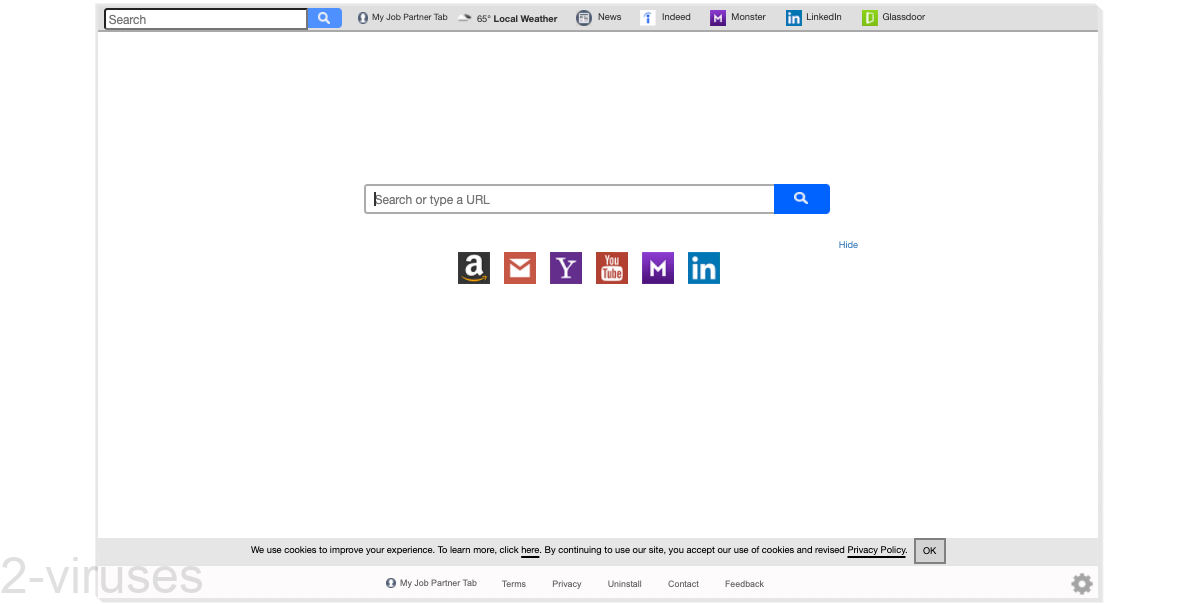Open the Privacy Policy link
This screenshot has width=1200, height=604.
click(x=876, y=550)
